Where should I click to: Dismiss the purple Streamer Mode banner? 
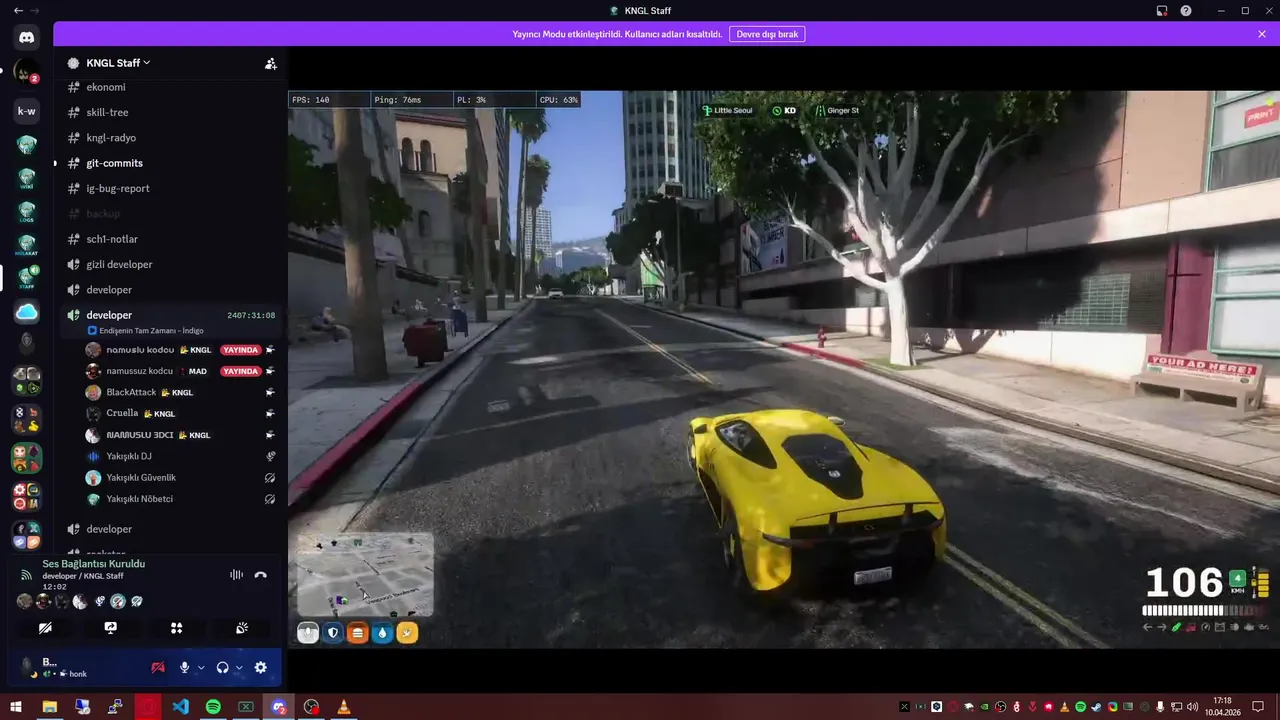point(1262,34)
